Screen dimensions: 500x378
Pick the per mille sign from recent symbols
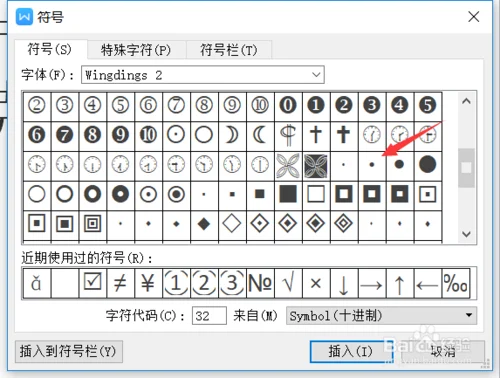[456, 283]
